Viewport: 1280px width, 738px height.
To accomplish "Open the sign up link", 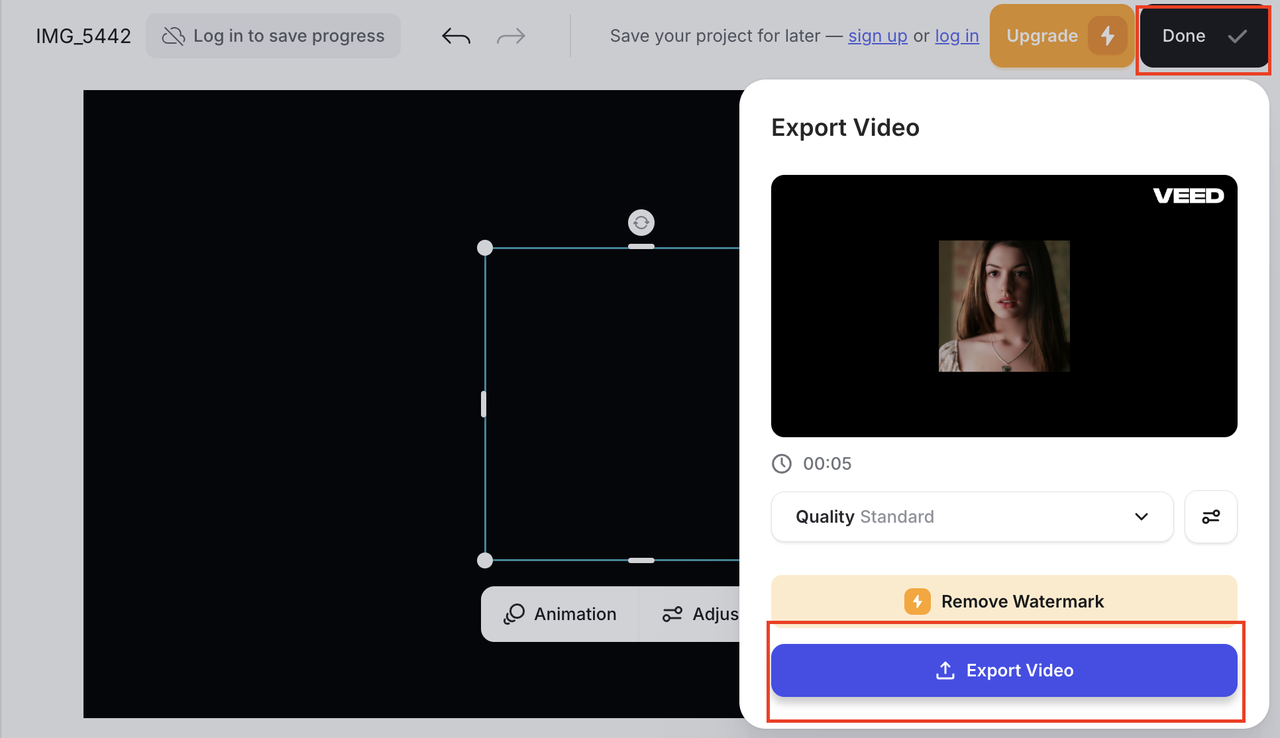I will (878, 36).
